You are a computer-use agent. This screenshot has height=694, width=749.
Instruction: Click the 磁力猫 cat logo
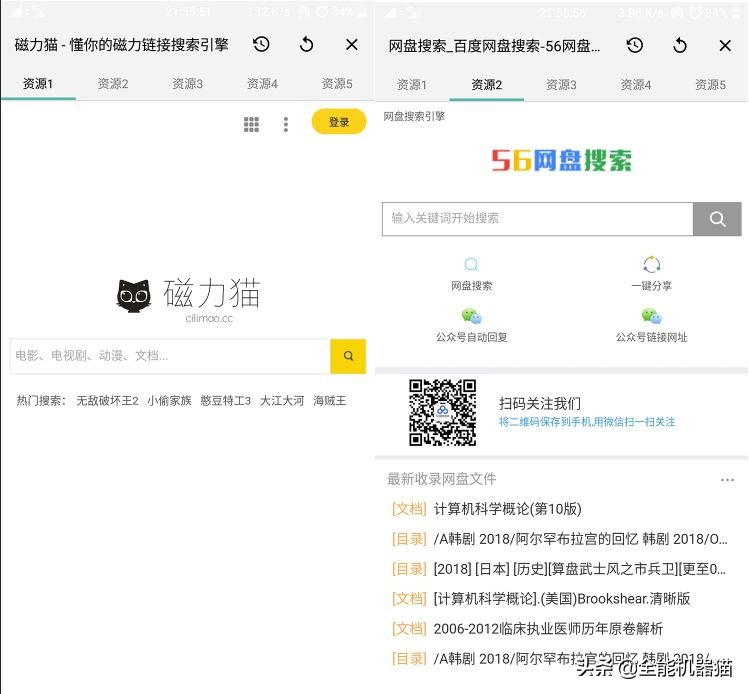(134, 296)
